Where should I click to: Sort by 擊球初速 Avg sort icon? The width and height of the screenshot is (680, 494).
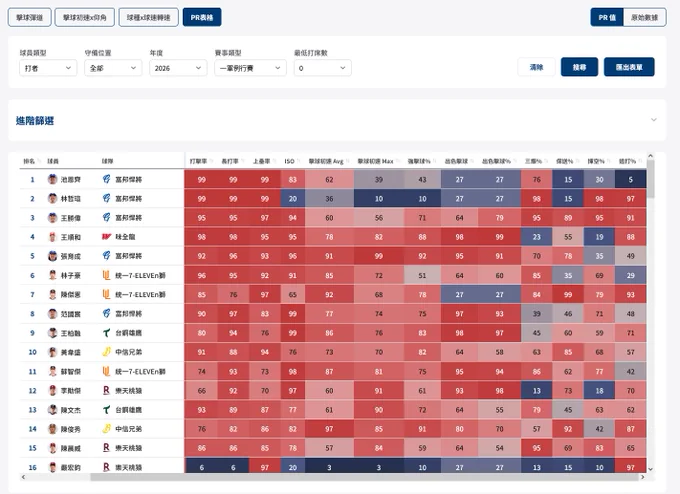tap(347, 161)
